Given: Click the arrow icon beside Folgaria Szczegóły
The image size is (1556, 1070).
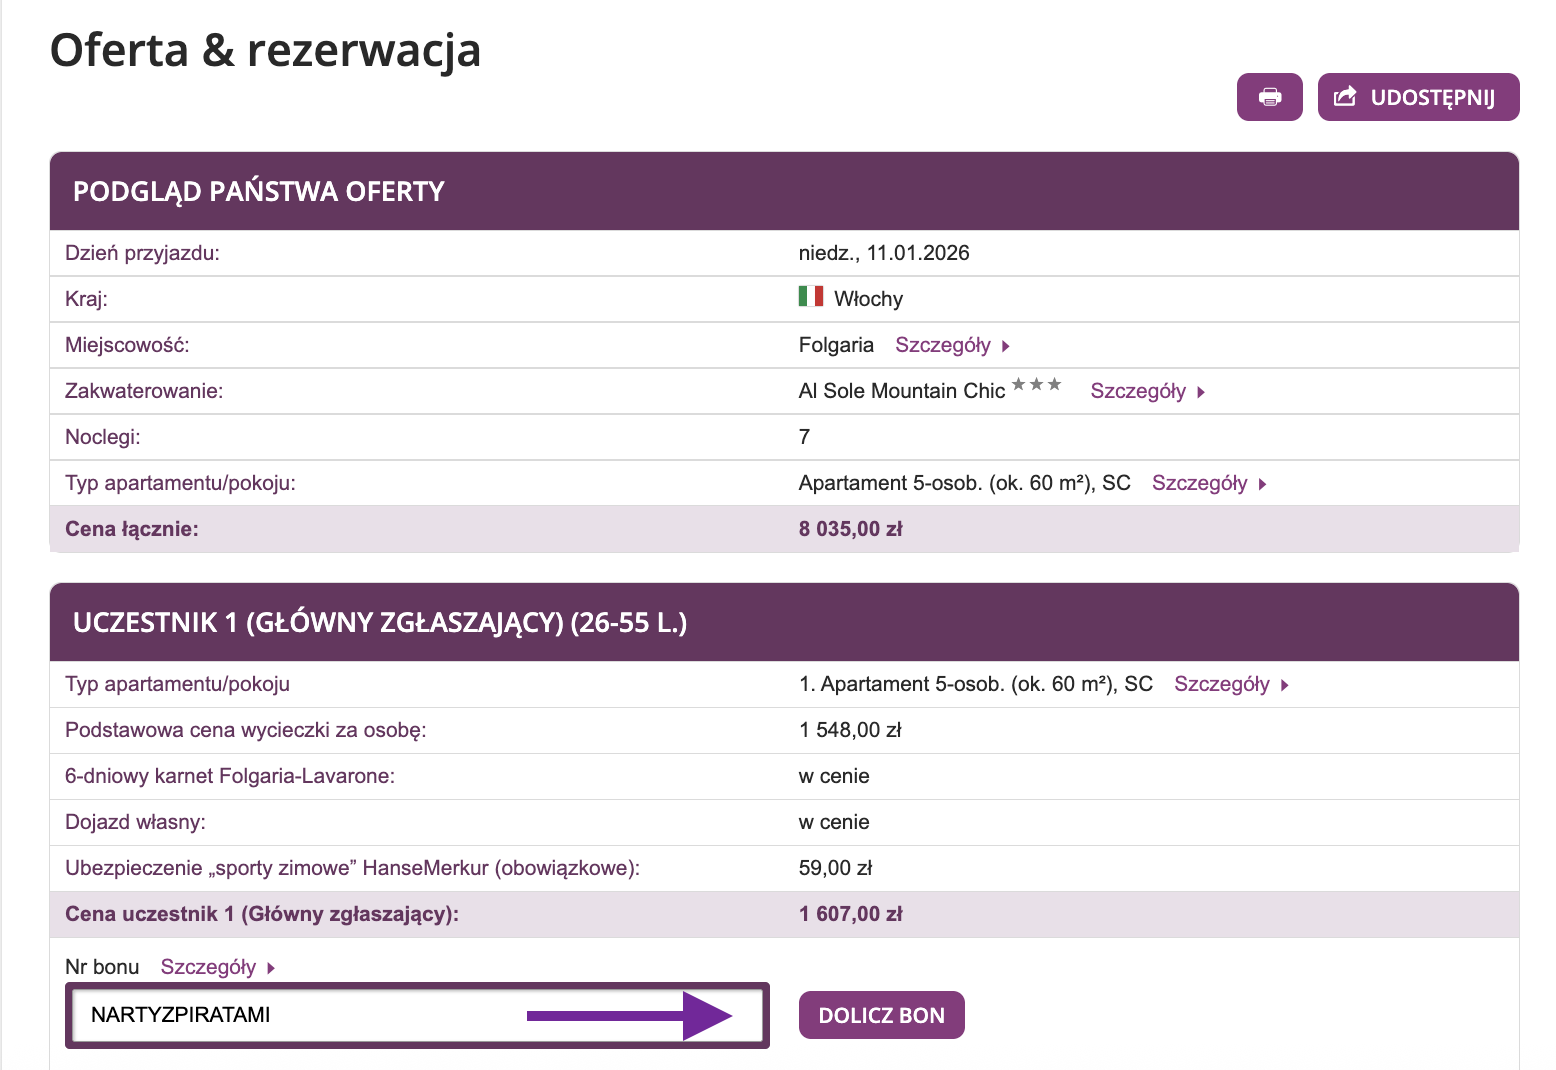Looking at the screenshot, I should tap(1007, 345).
